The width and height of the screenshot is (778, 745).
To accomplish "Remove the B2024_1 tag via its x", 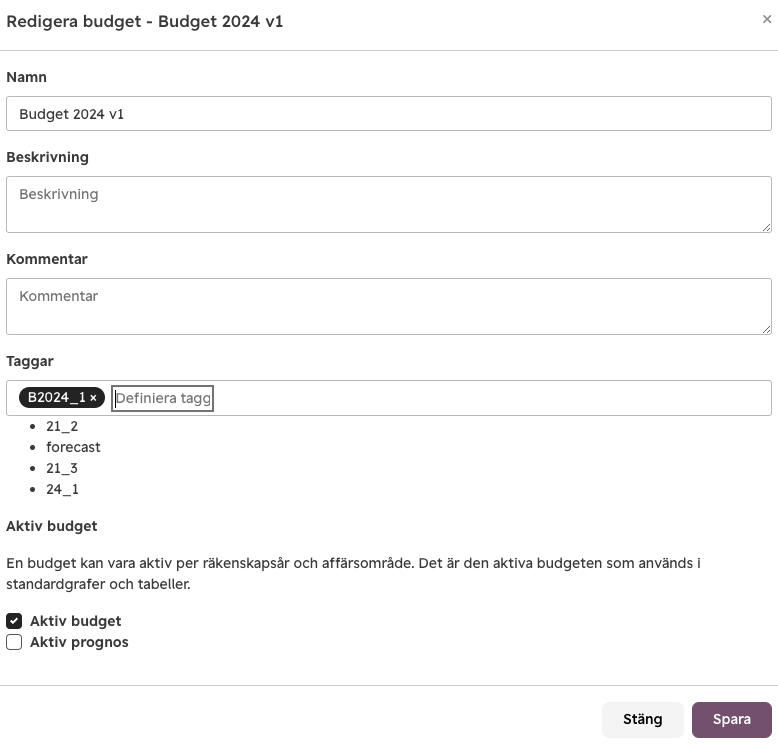I will coord(93,398).
